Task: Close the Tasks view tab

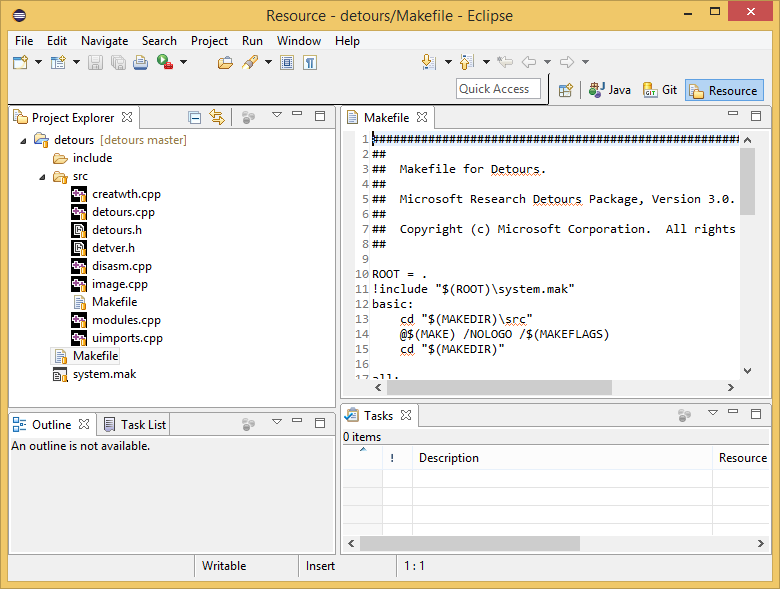Action: 406,415
